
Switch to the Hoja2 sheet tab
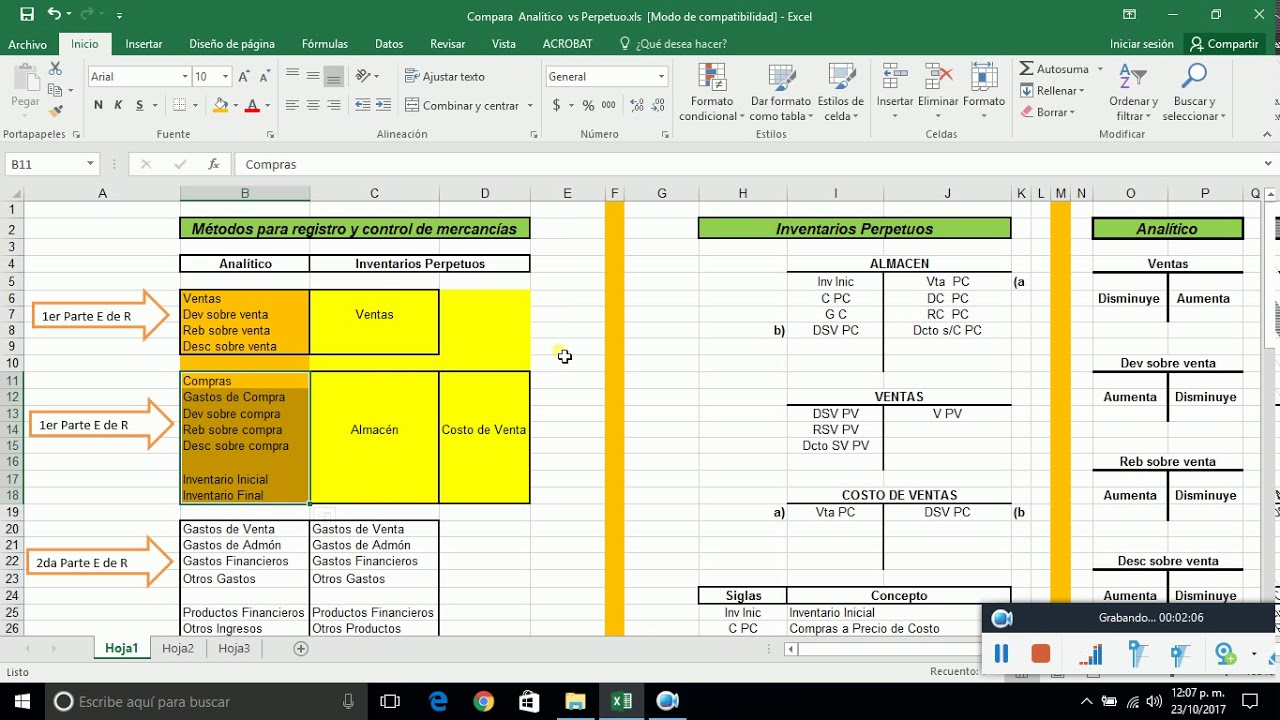[x=178, y=648]
